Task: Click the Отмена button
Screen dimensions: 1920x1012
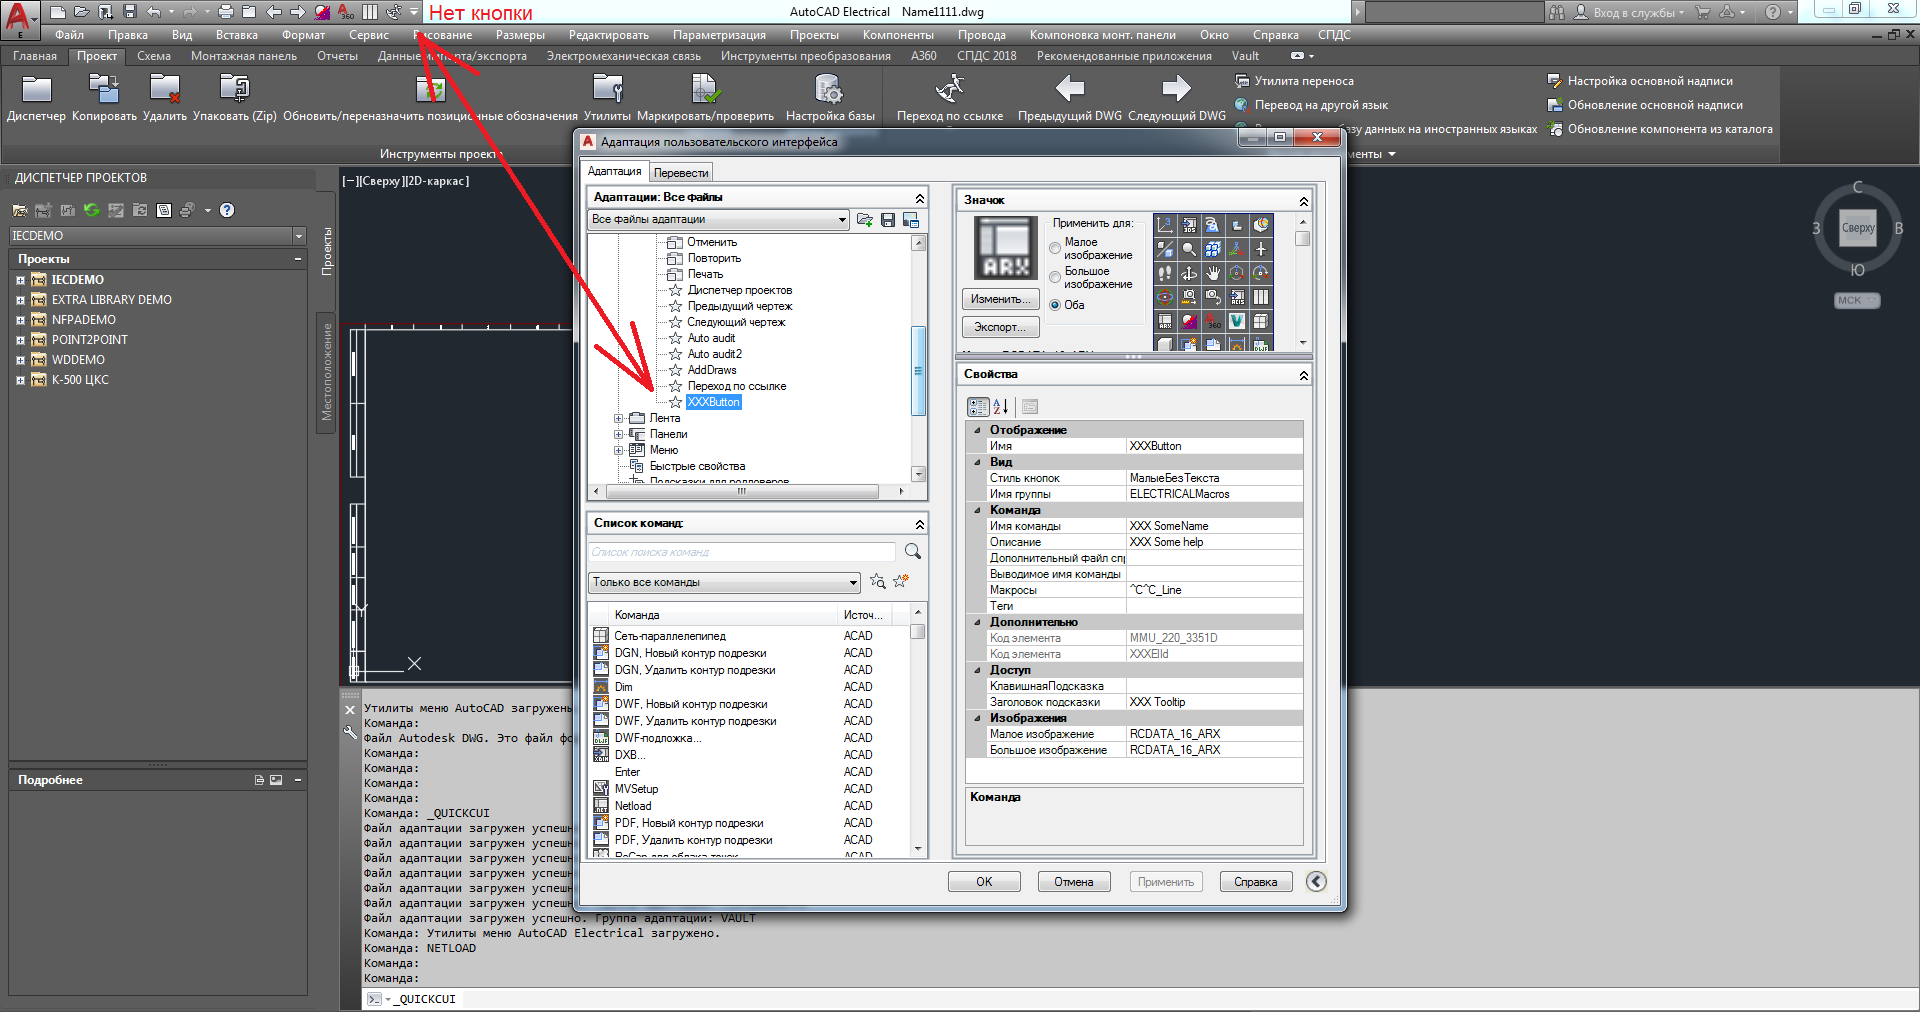Action: point(1074,882)
